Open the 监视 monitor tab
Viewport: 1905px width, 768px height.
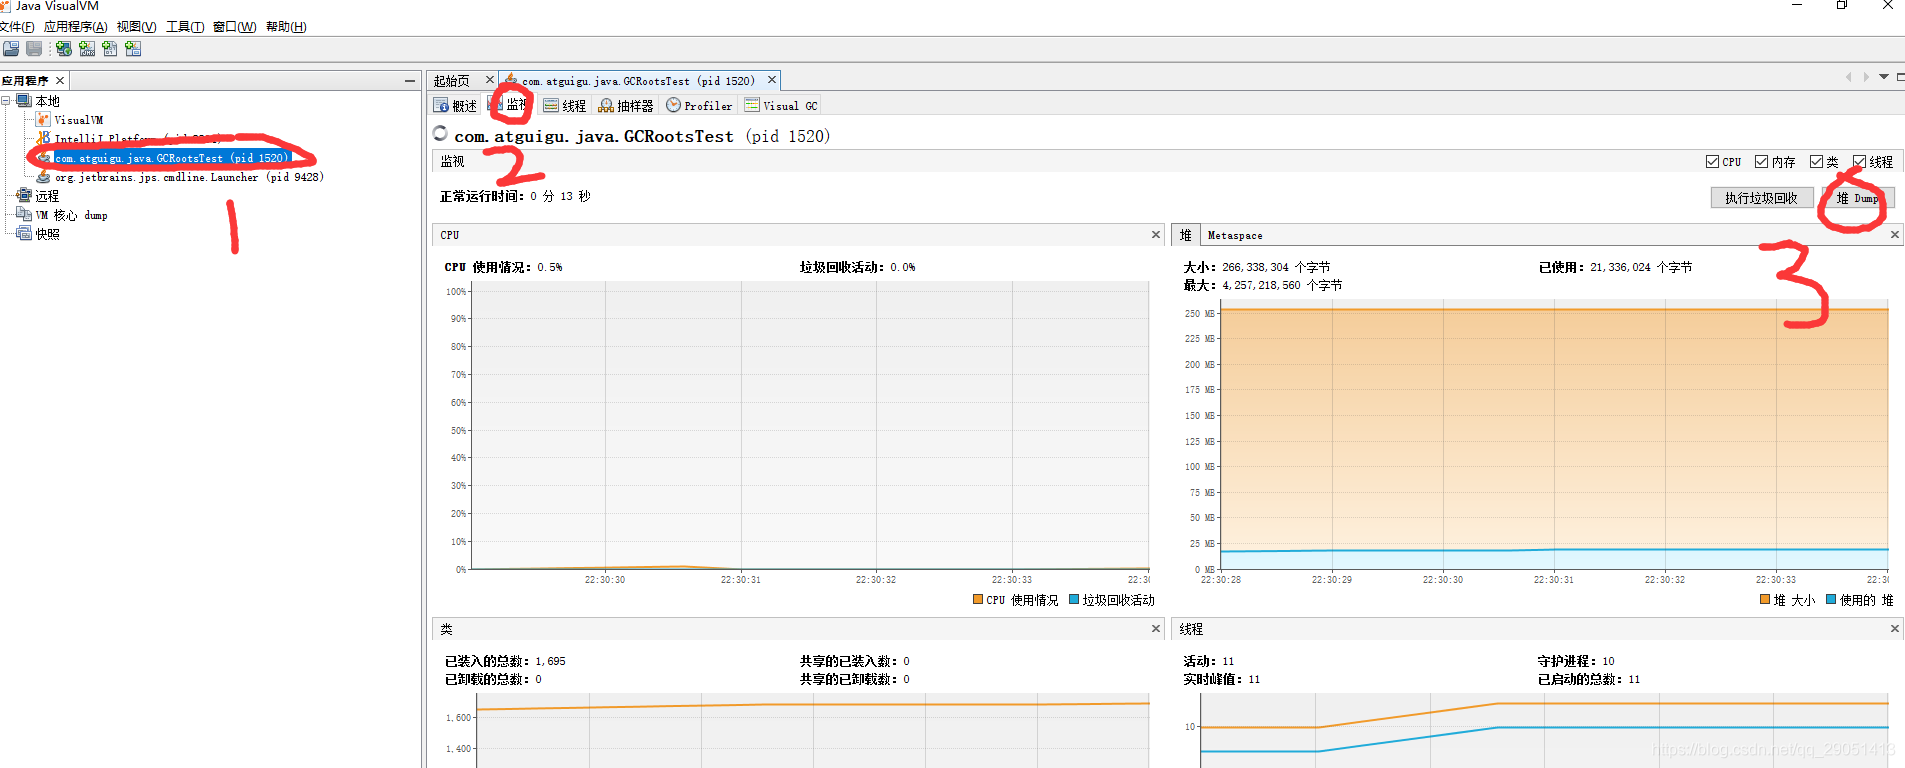(x=510, y=105)
